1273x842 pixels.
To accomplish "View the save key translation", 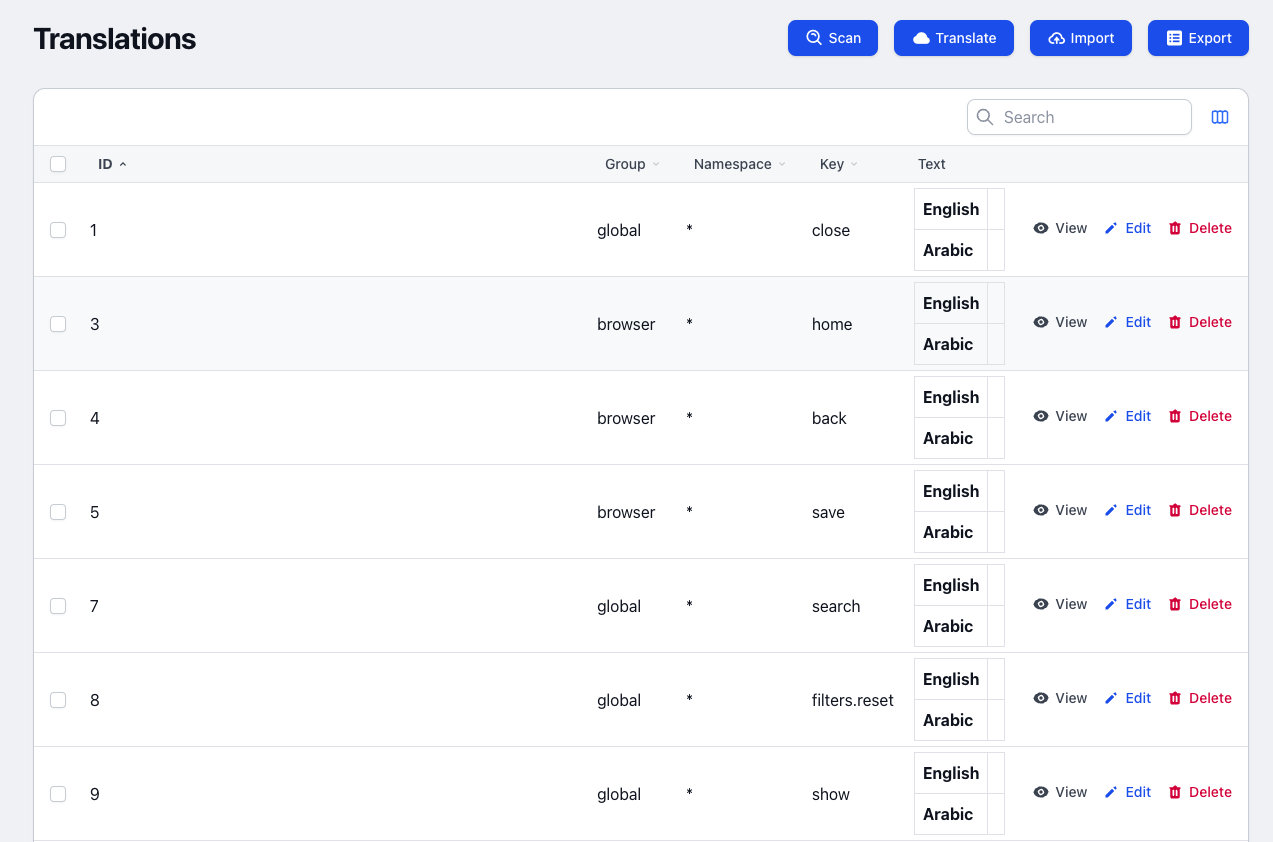I will coord(1060,510).
